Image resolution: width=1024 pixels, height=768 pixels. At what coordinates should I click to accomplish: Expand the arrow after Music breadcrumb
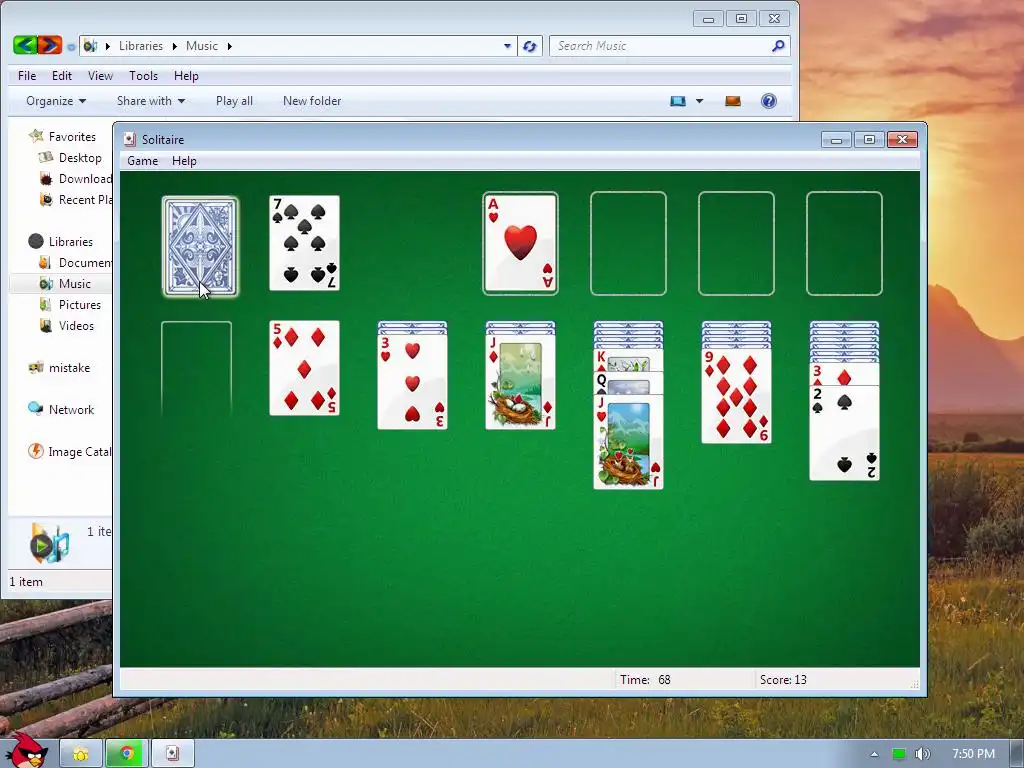[230, 46]
